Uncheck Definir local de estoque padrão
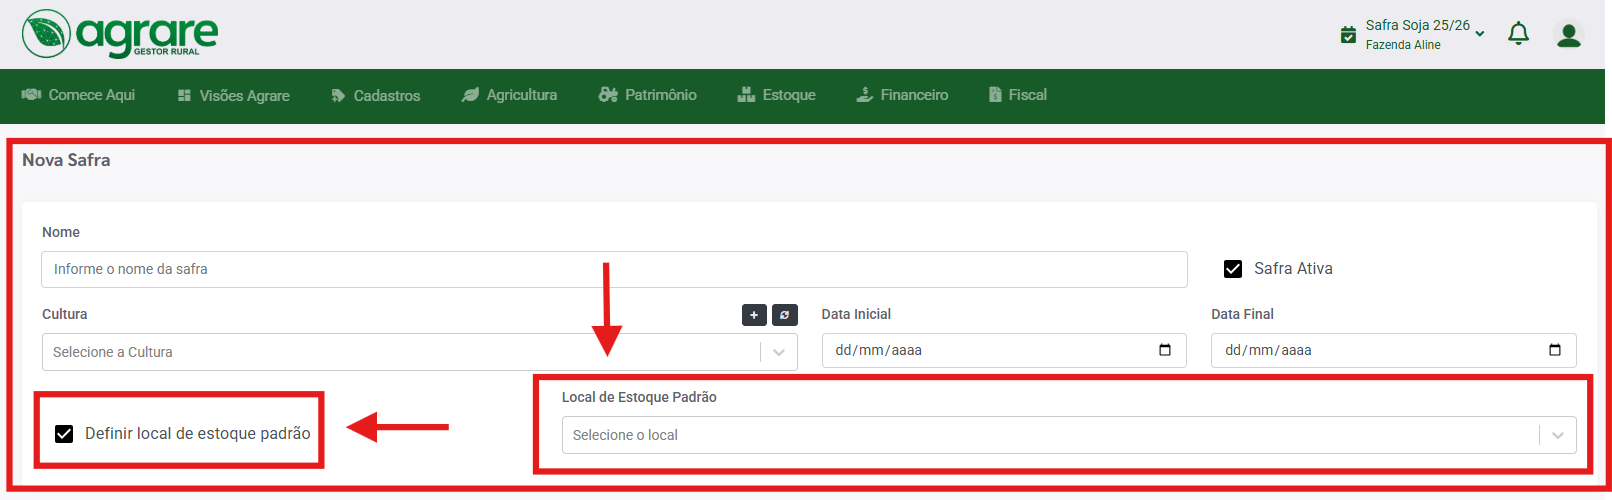The width and height of the screenshot is (1612, 500). point(64,434)
